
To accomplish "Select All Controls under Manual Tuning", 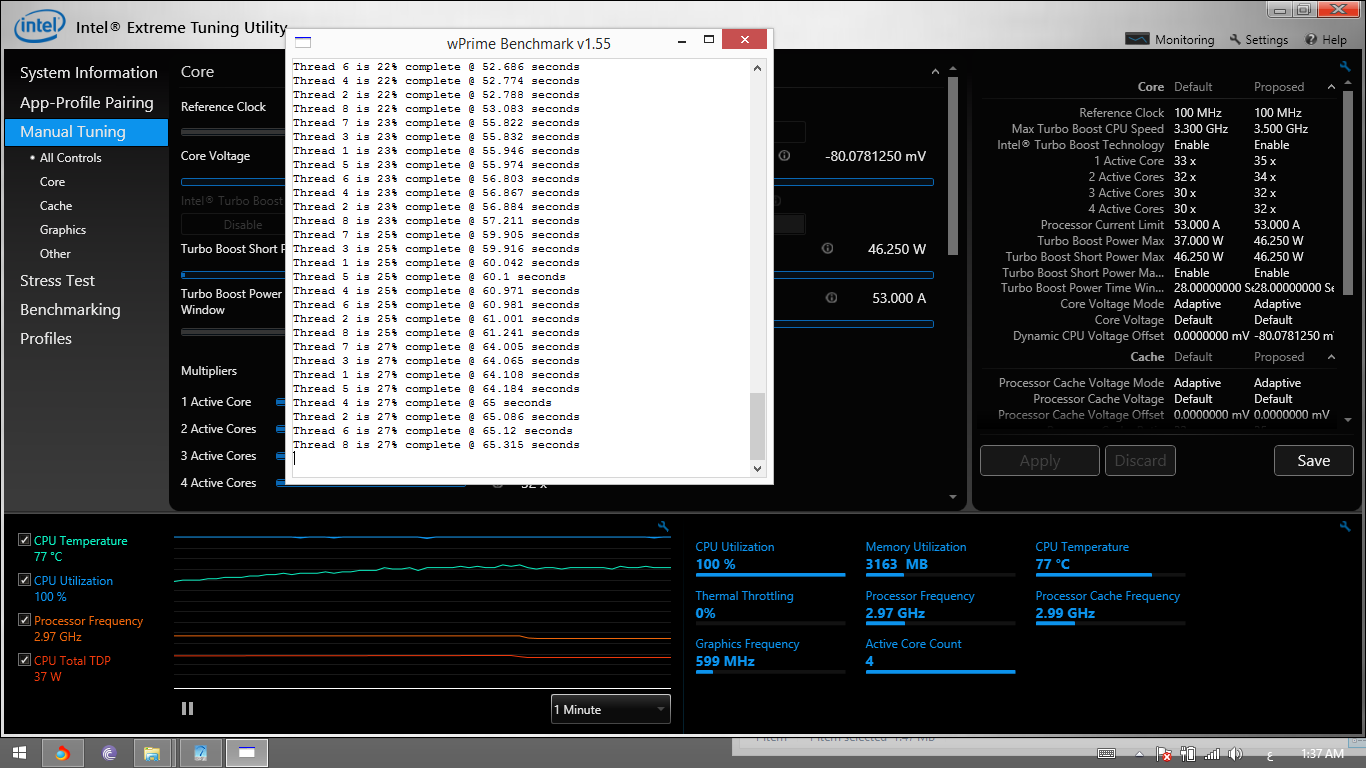I will 71,158.
